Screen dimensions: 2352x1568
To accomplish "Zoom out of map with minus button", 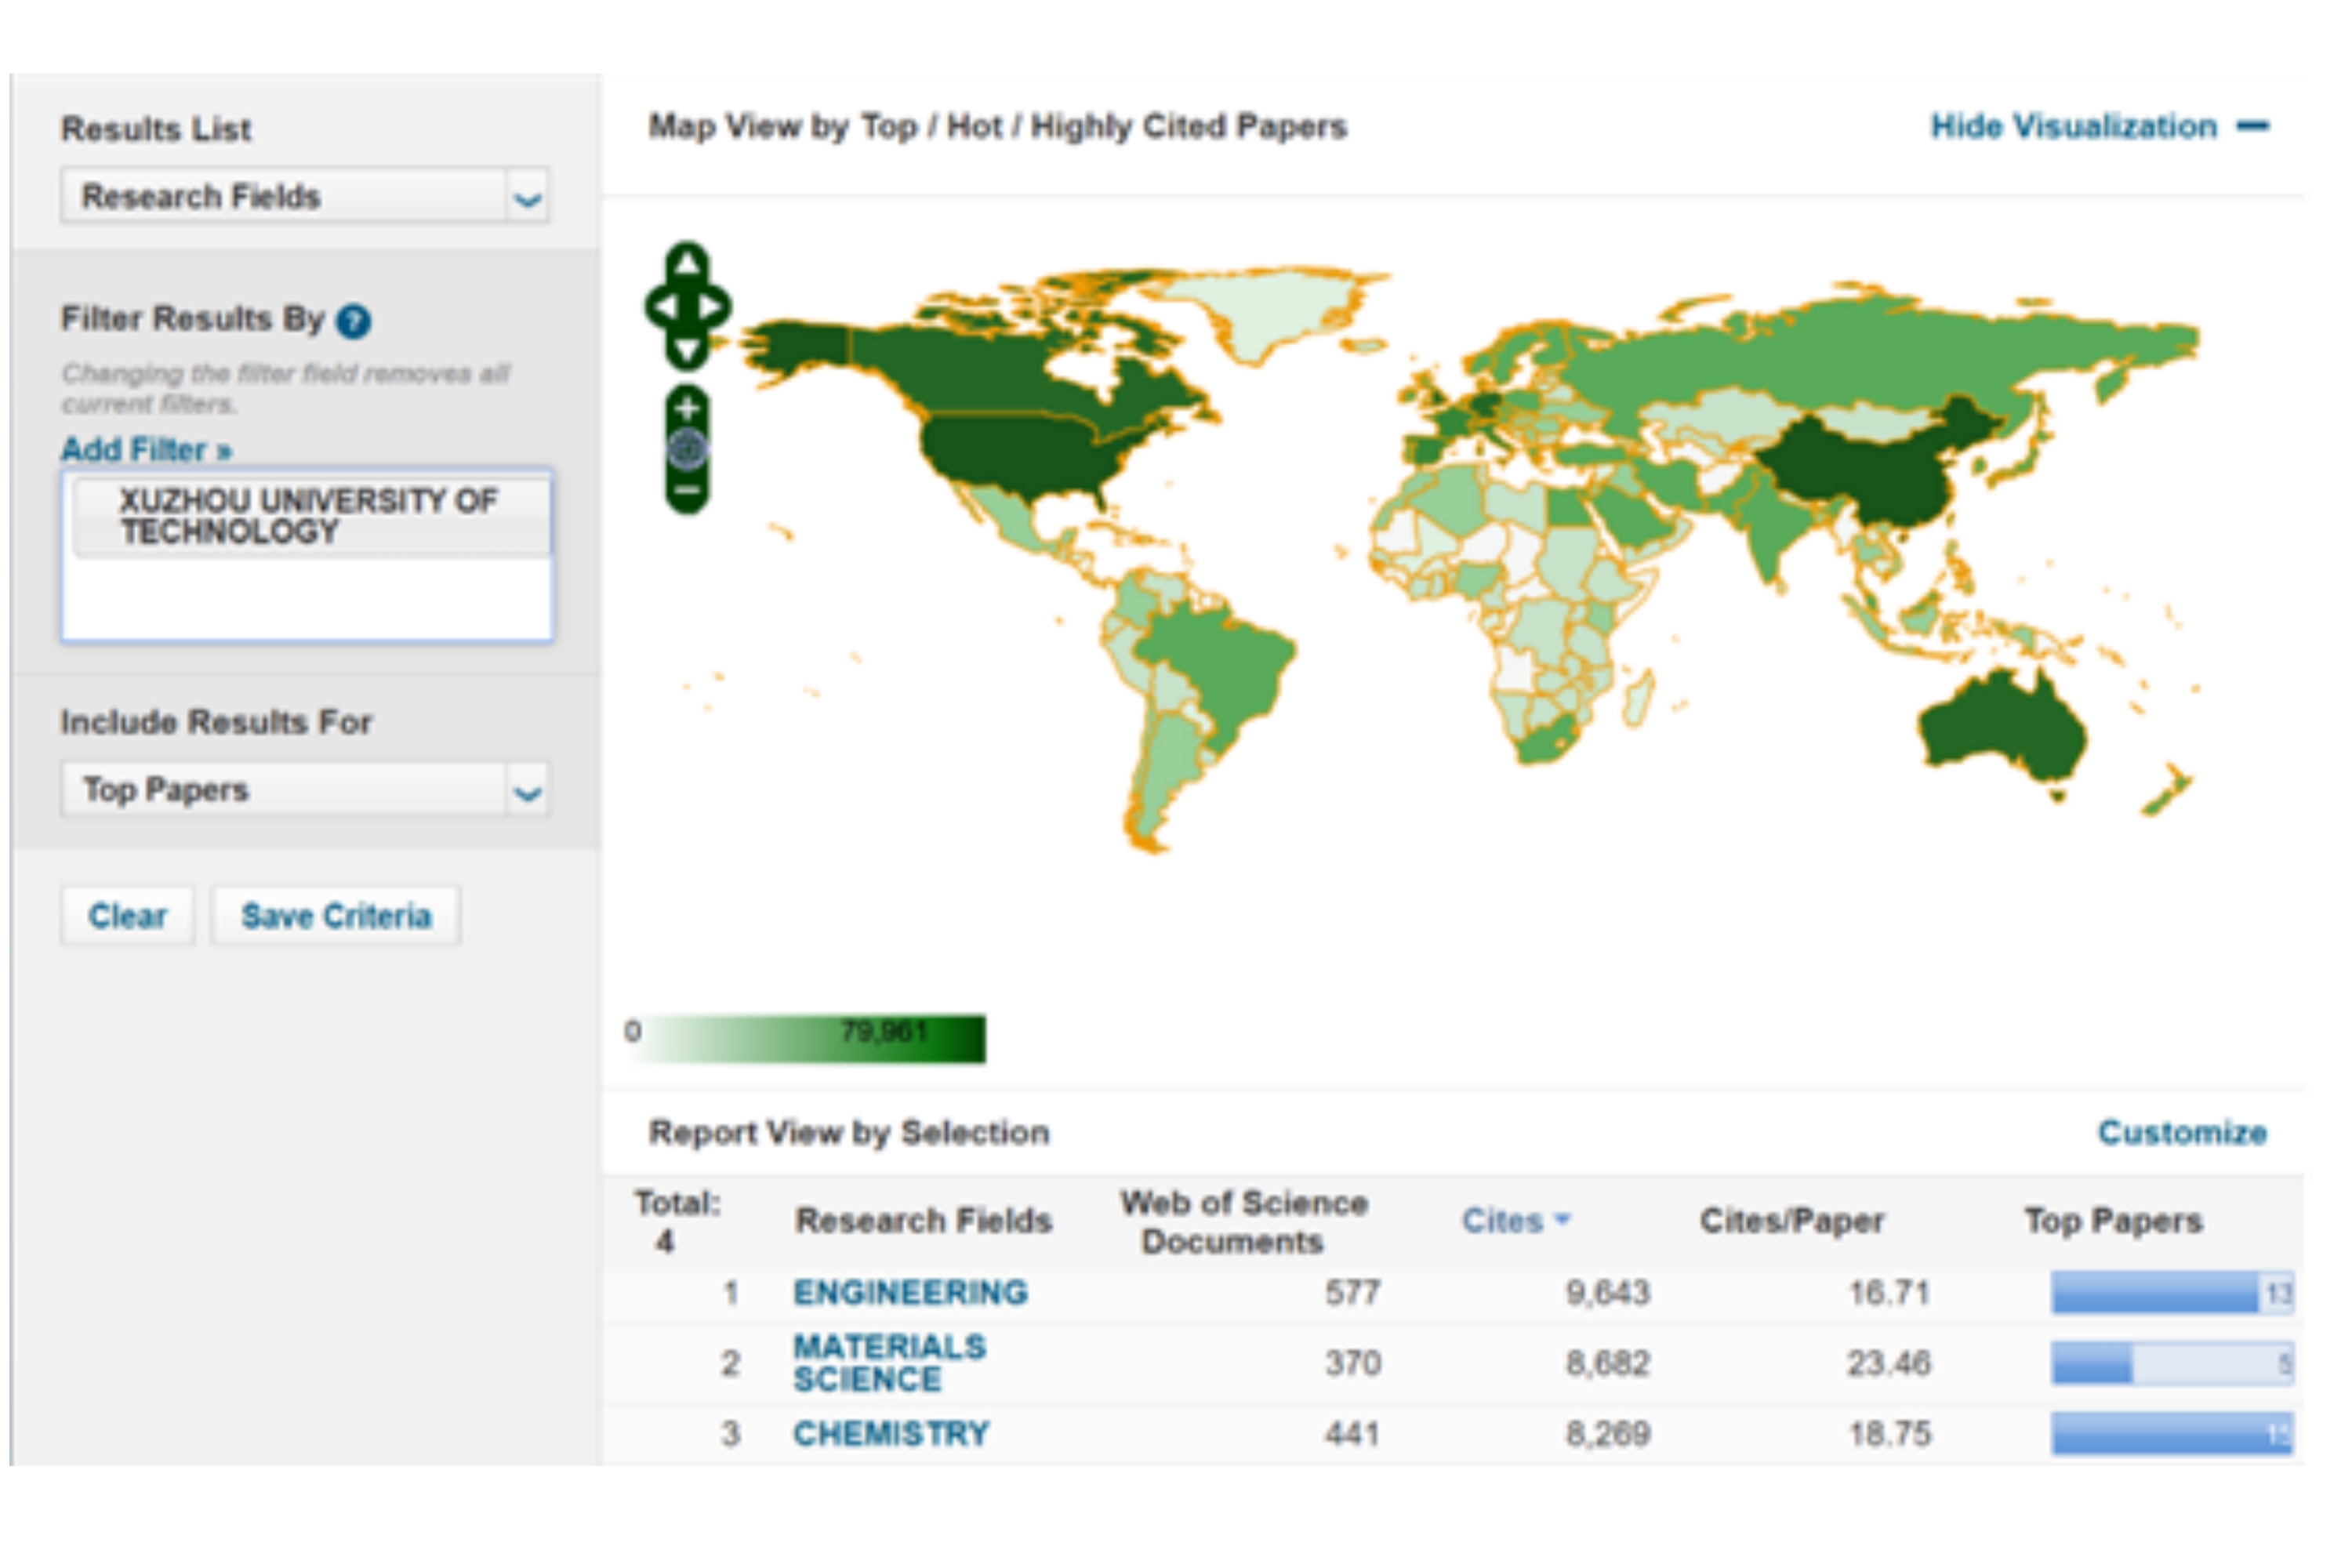I will pyautogui.click(x=687, y=491).
